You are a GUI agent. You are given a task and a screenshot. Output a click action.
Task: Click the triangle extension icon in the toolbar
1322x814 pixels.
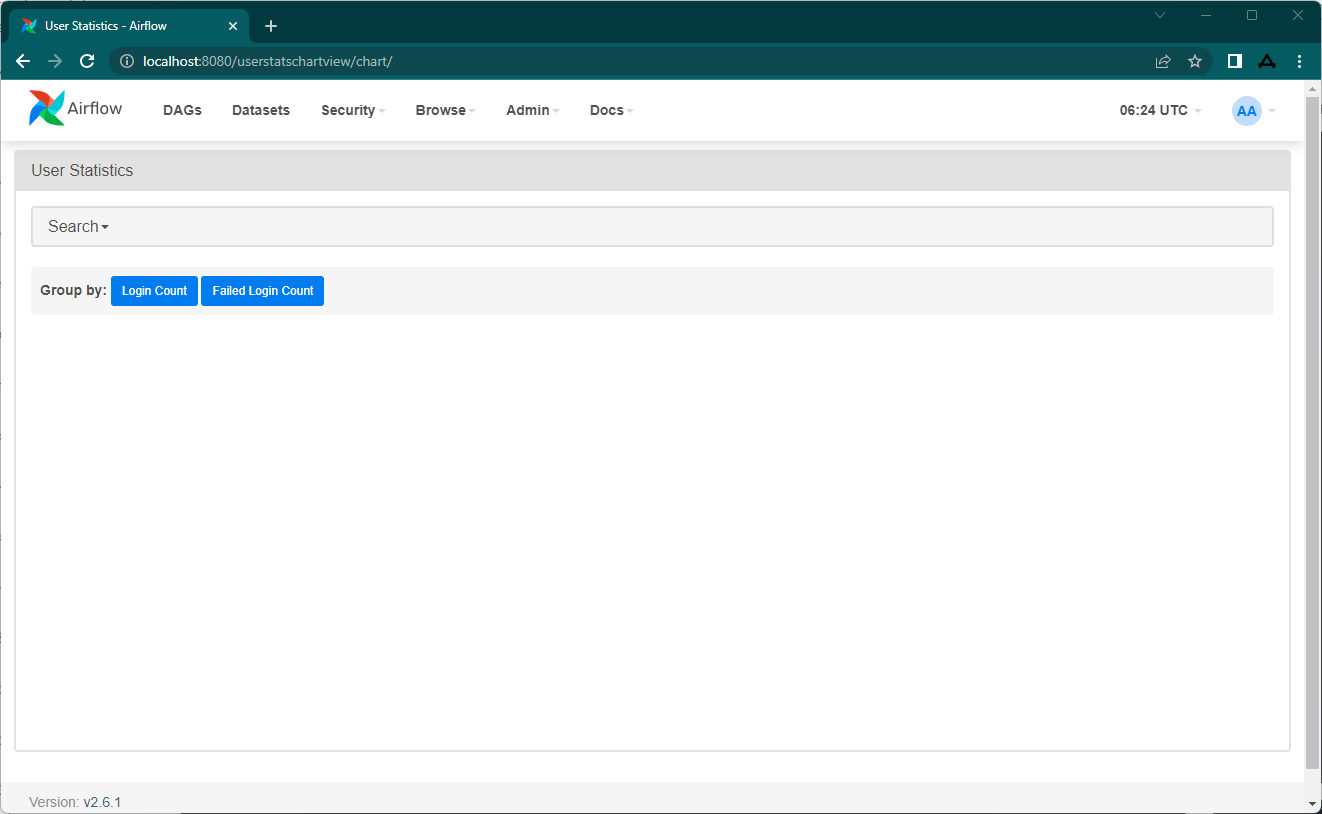point(1267,61)
